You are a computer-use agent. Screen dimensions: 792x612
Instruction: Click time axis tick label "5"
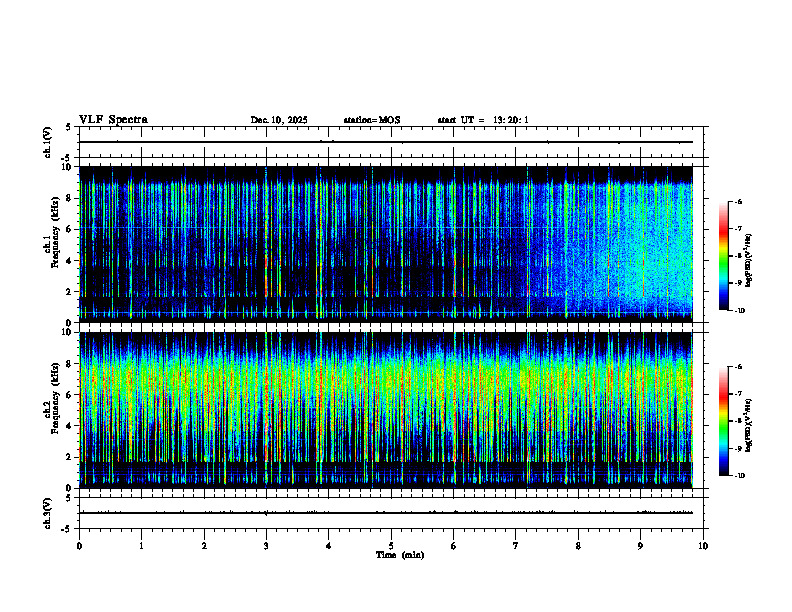pyautogui.click(x=391, y=546)
